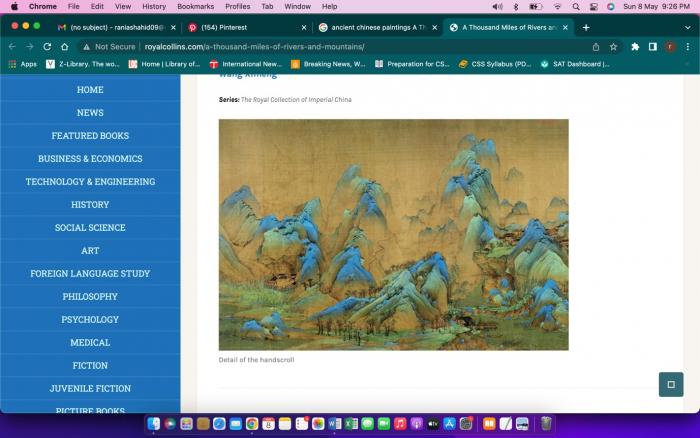This screenshot has height=438, width=700.
Task: Switch to the Gmail (no subject) tab
Action: [x=117, y=28]
